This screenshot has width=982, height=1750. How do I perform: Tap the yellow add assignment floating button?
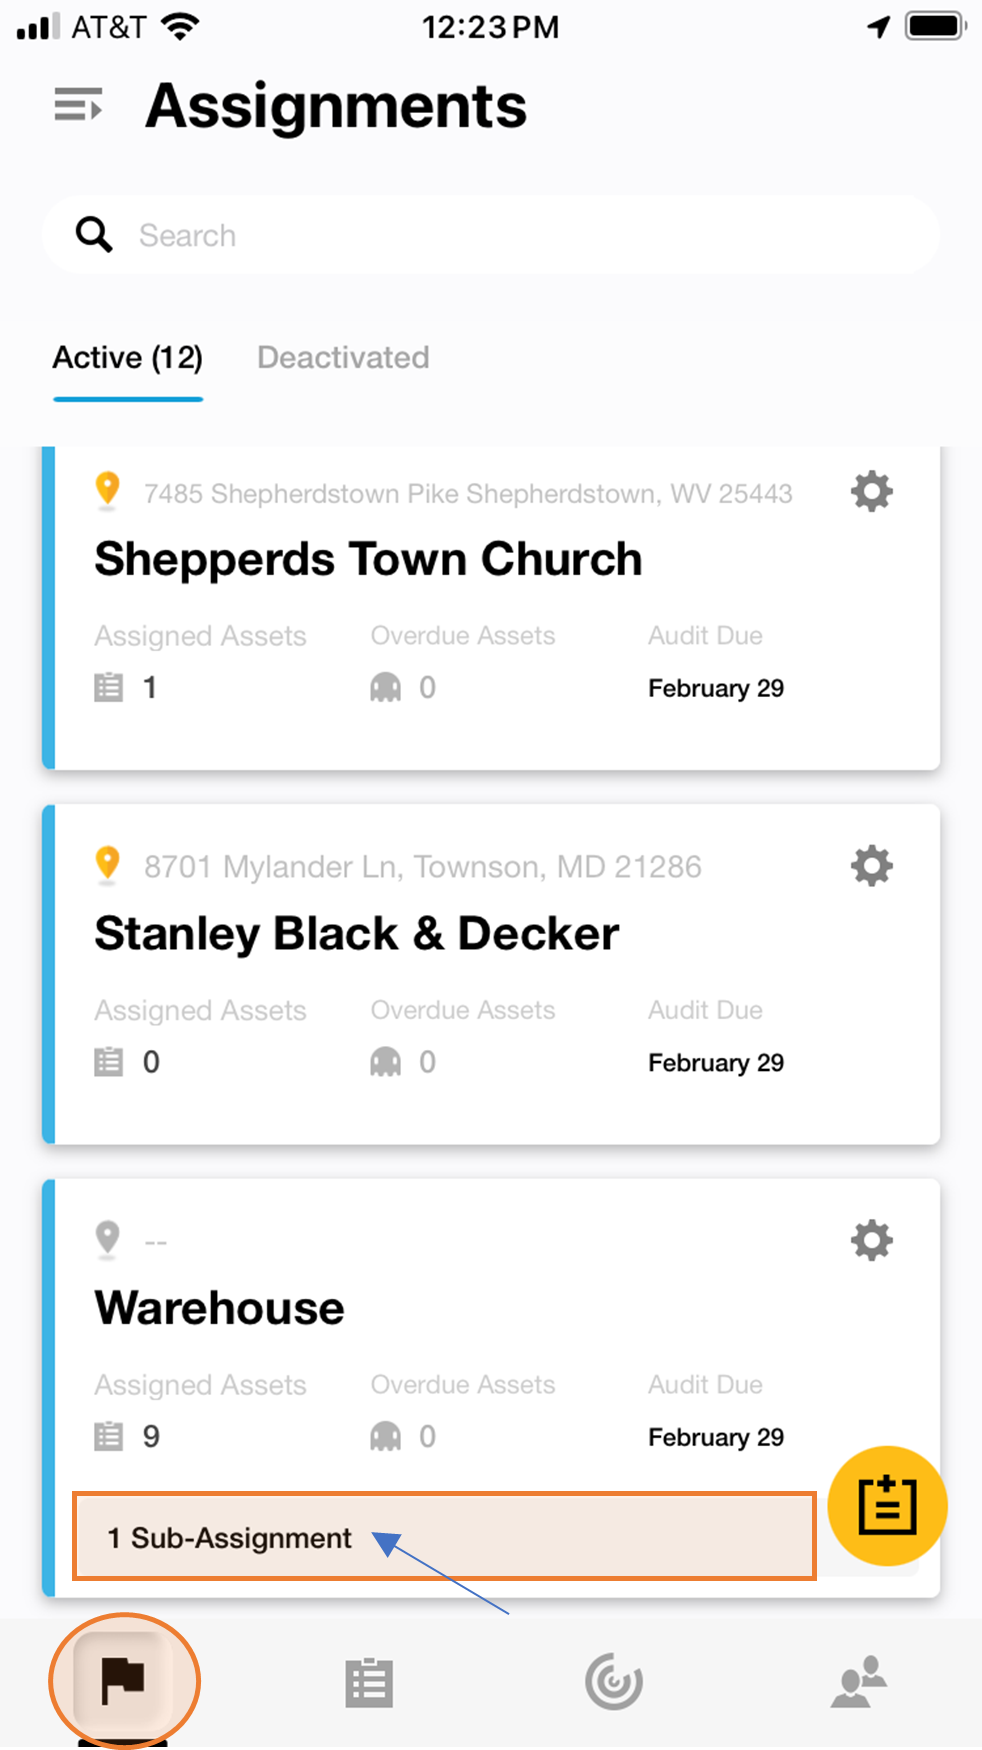887,1505
